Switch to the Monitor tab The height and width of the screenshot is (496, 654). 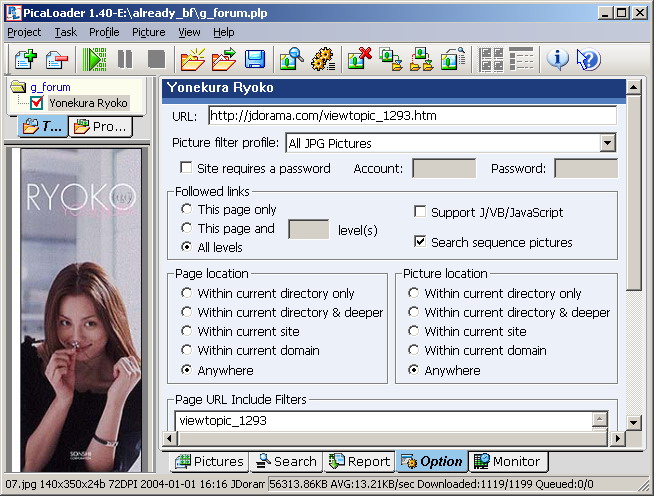(507, 461)
